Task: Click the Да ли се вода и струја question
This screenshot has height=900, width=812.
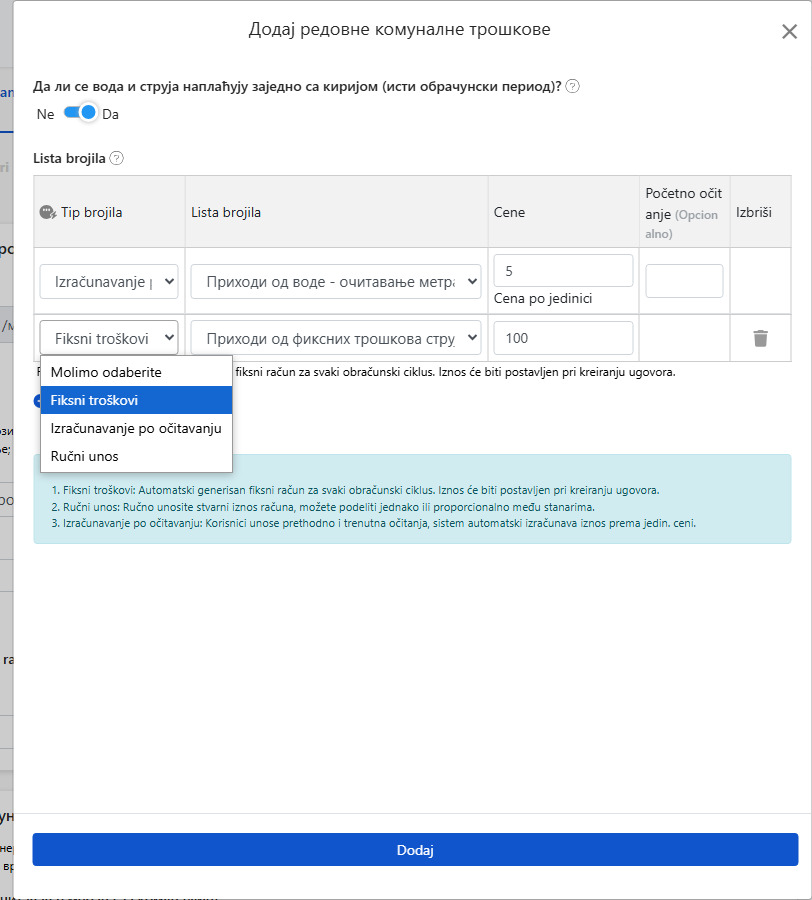Action: (x=297, y=86)
